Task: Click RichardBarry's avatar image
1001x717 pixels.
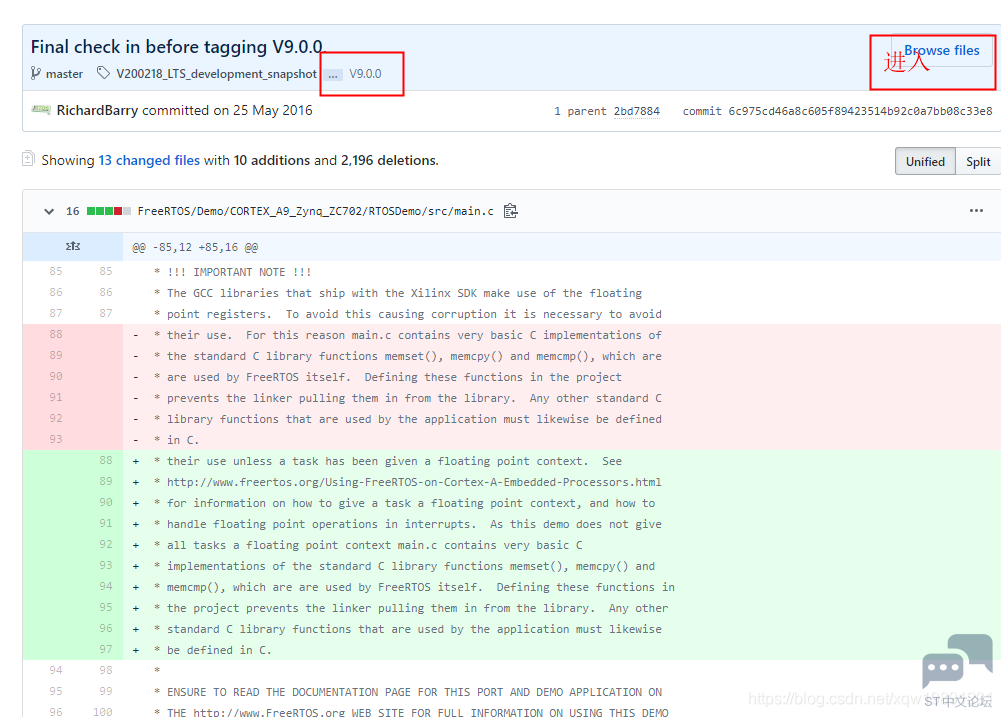Action: [41, 109]
